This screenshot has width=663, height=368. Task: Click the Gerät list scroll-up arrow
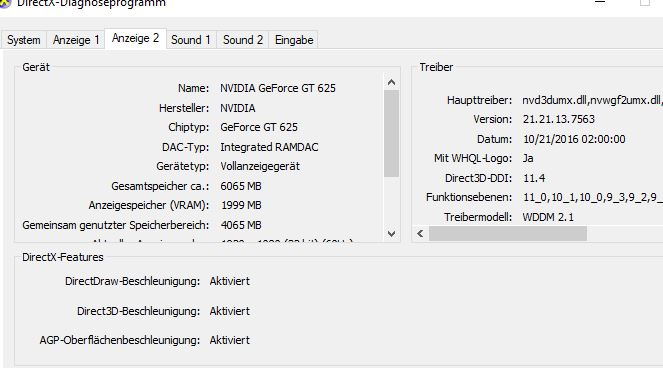point(392,82)
